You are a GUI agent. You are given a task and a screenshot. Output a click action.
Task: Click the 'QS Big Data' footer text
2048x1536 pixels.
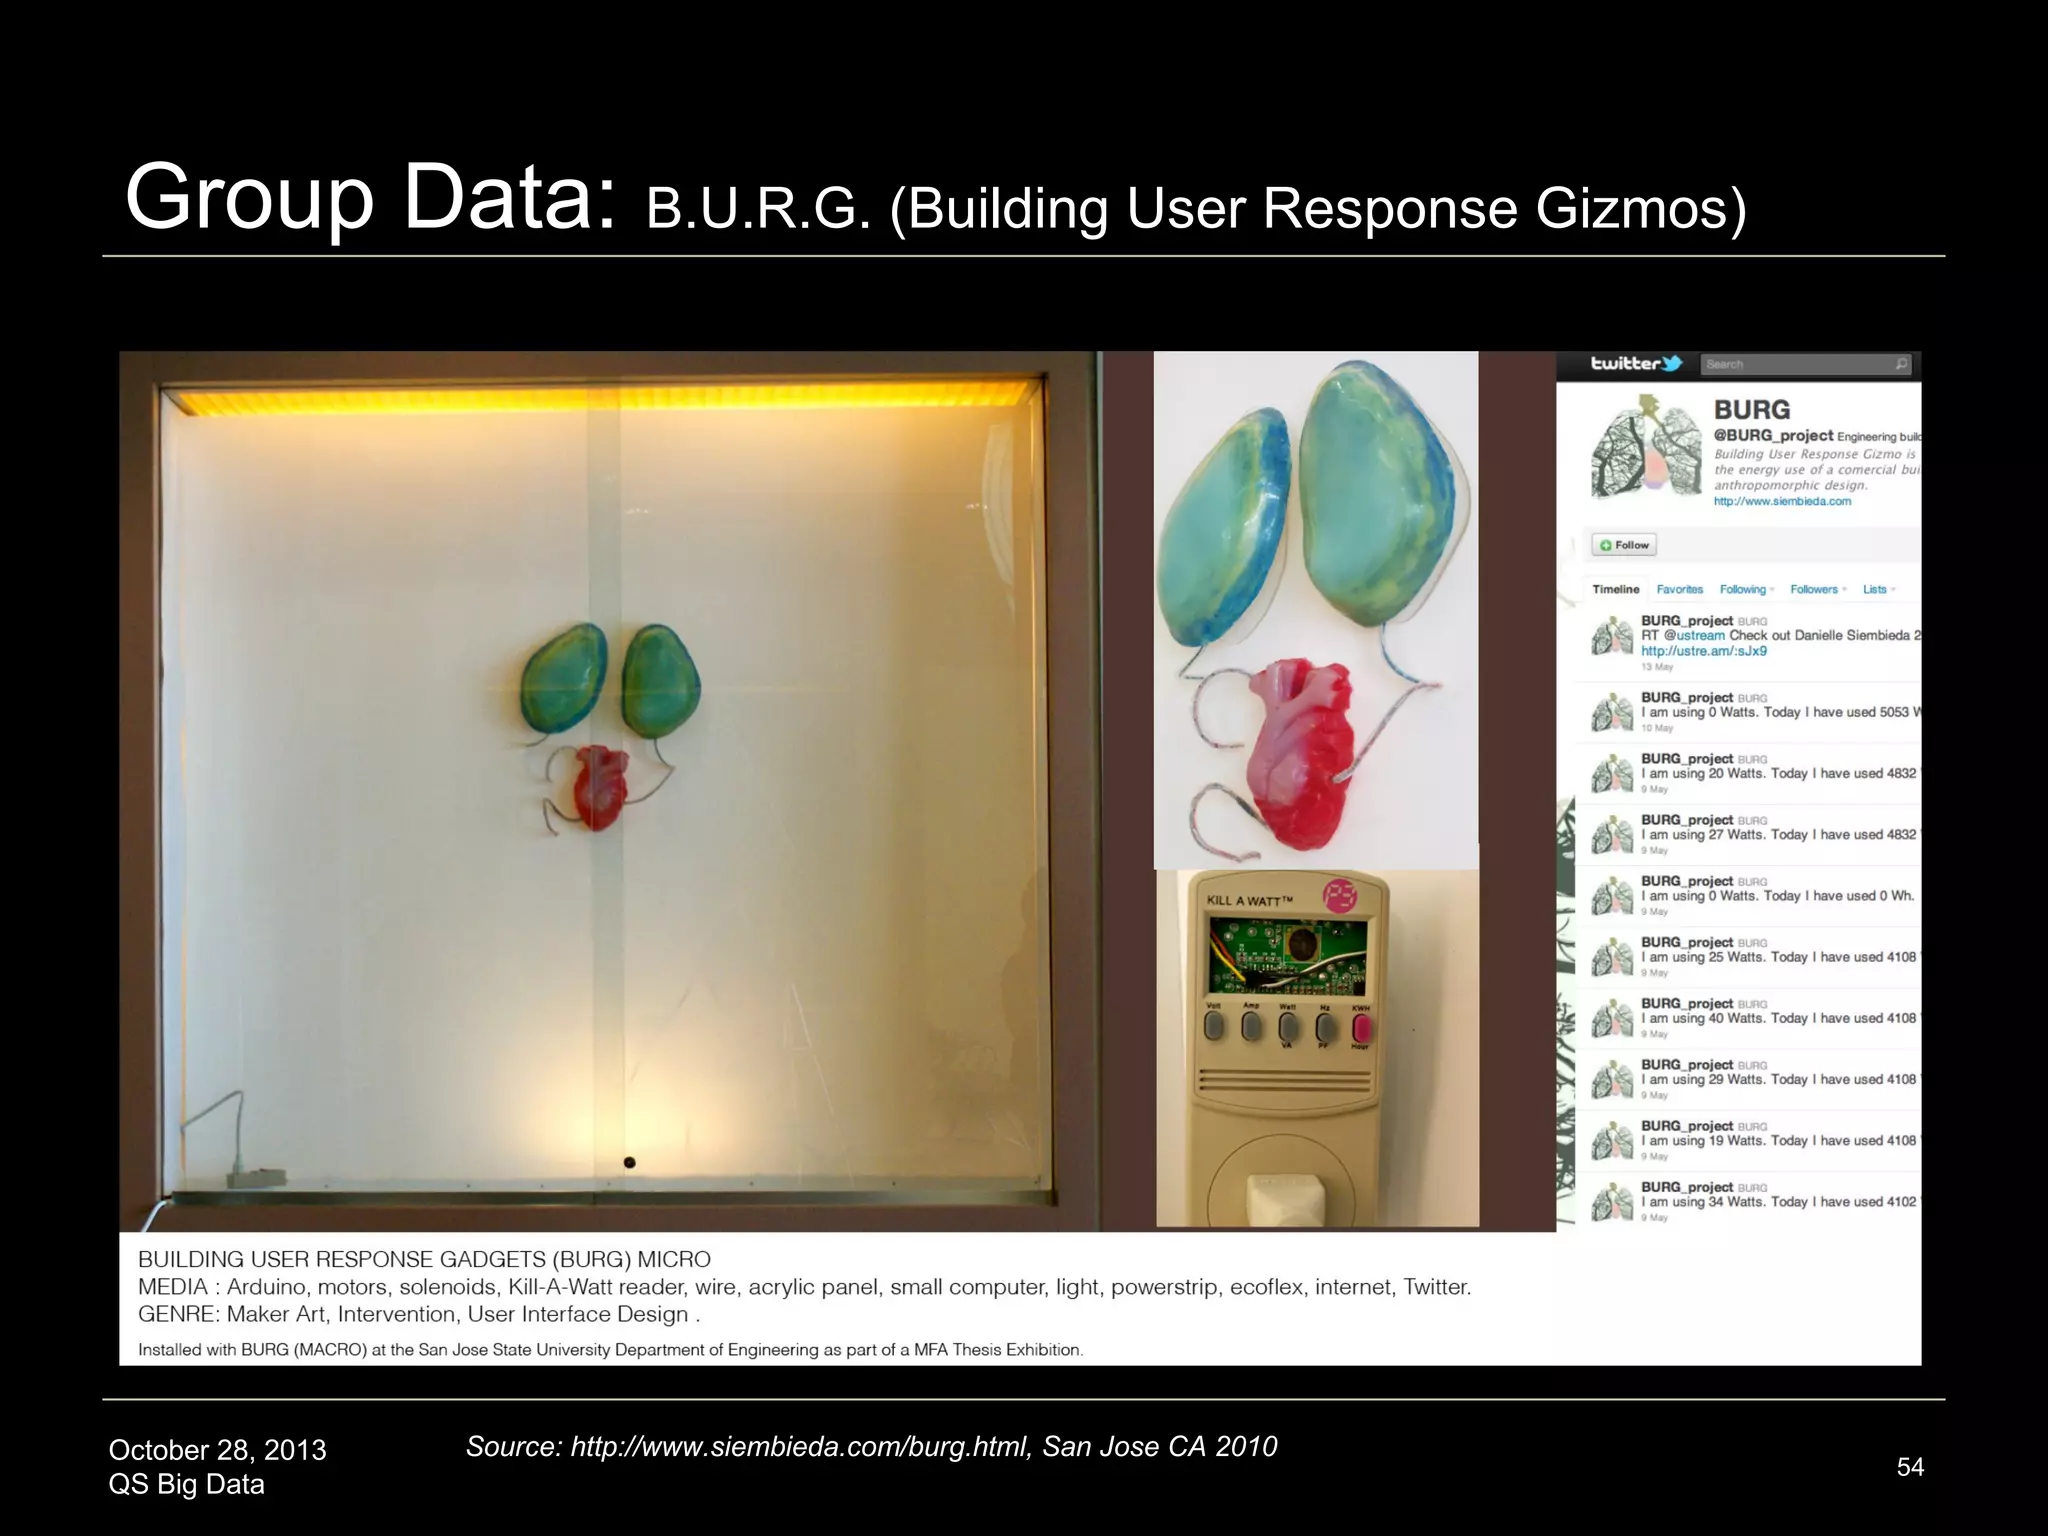(186, 1484)
